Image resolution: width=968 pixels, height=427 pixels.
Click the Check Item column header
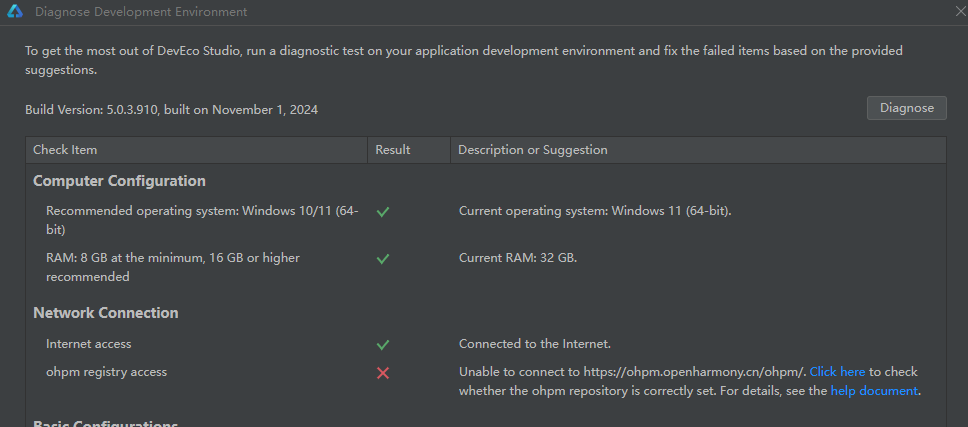pyautogui.click(x=196, y=150)
